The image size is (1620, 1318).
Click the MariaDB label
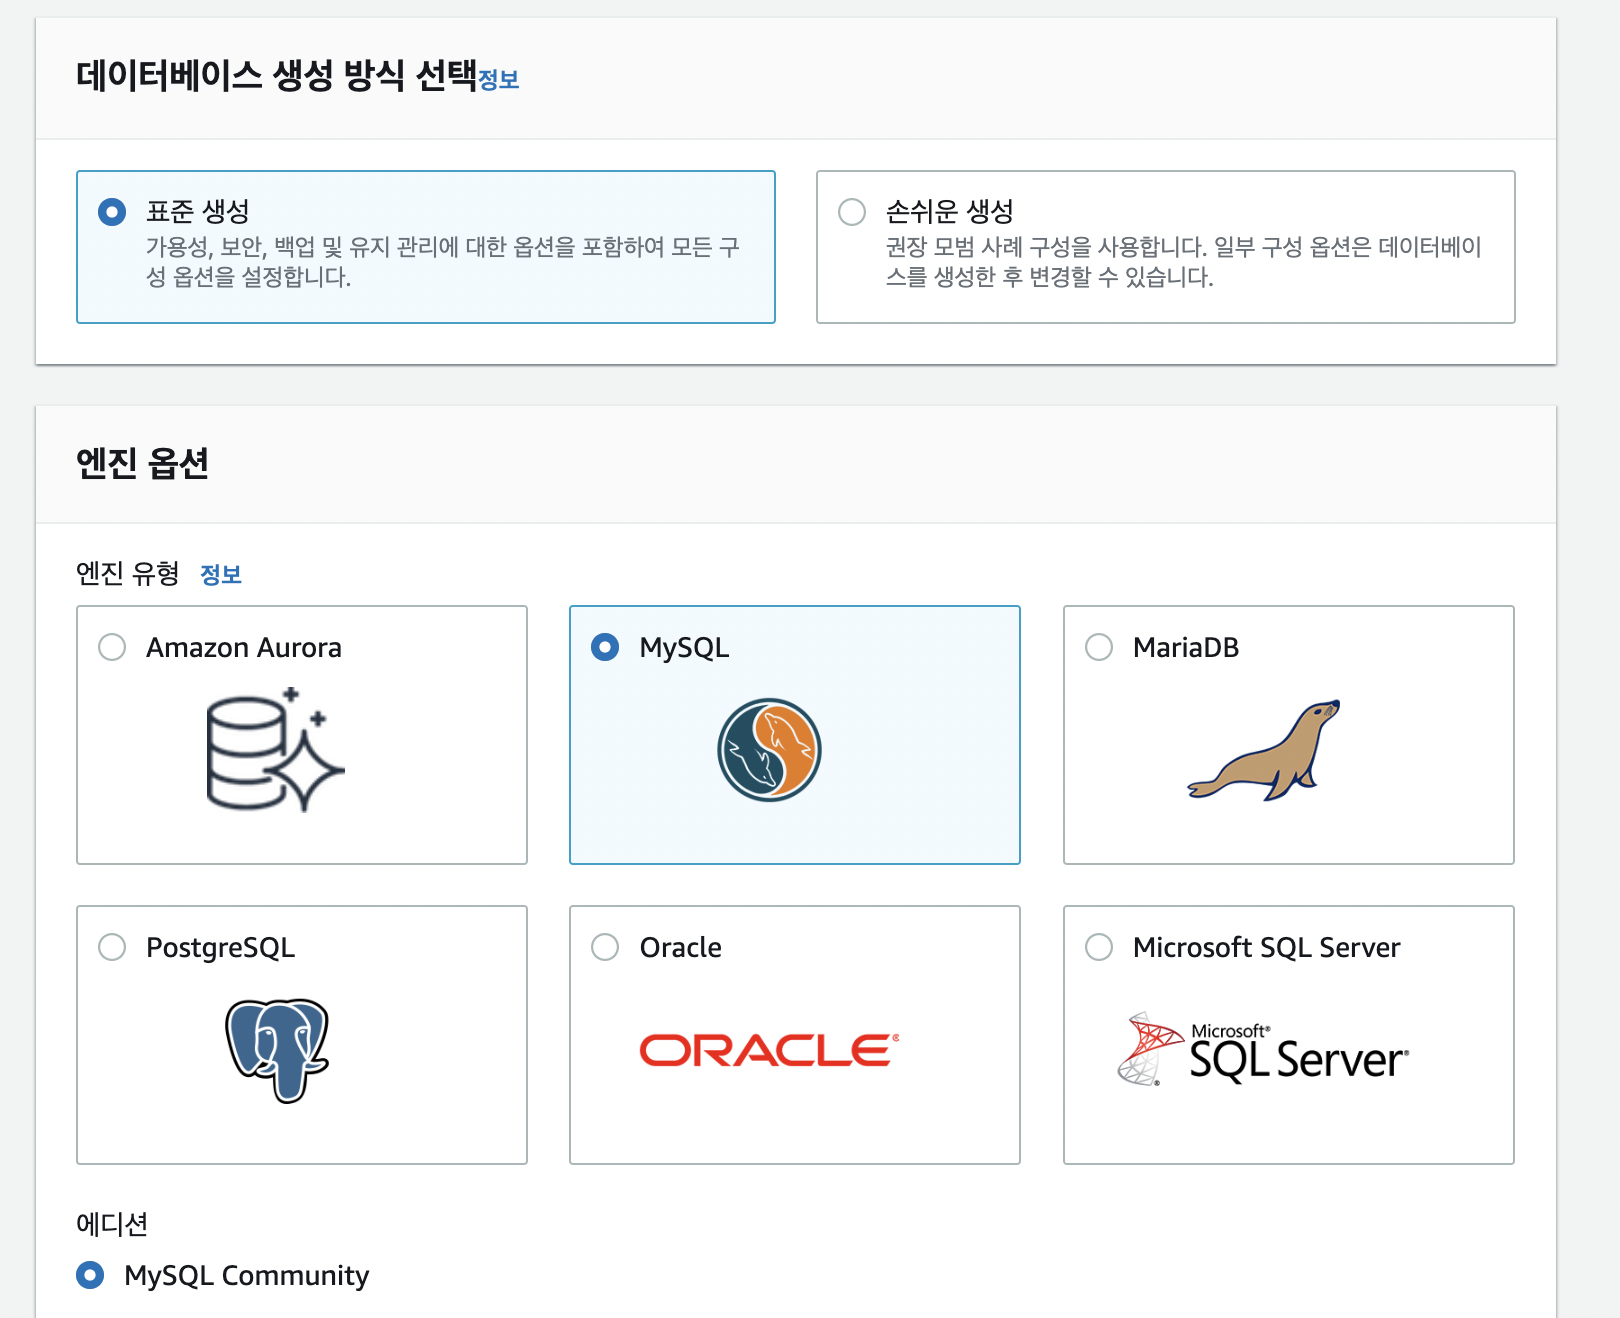coord(1186,648)
